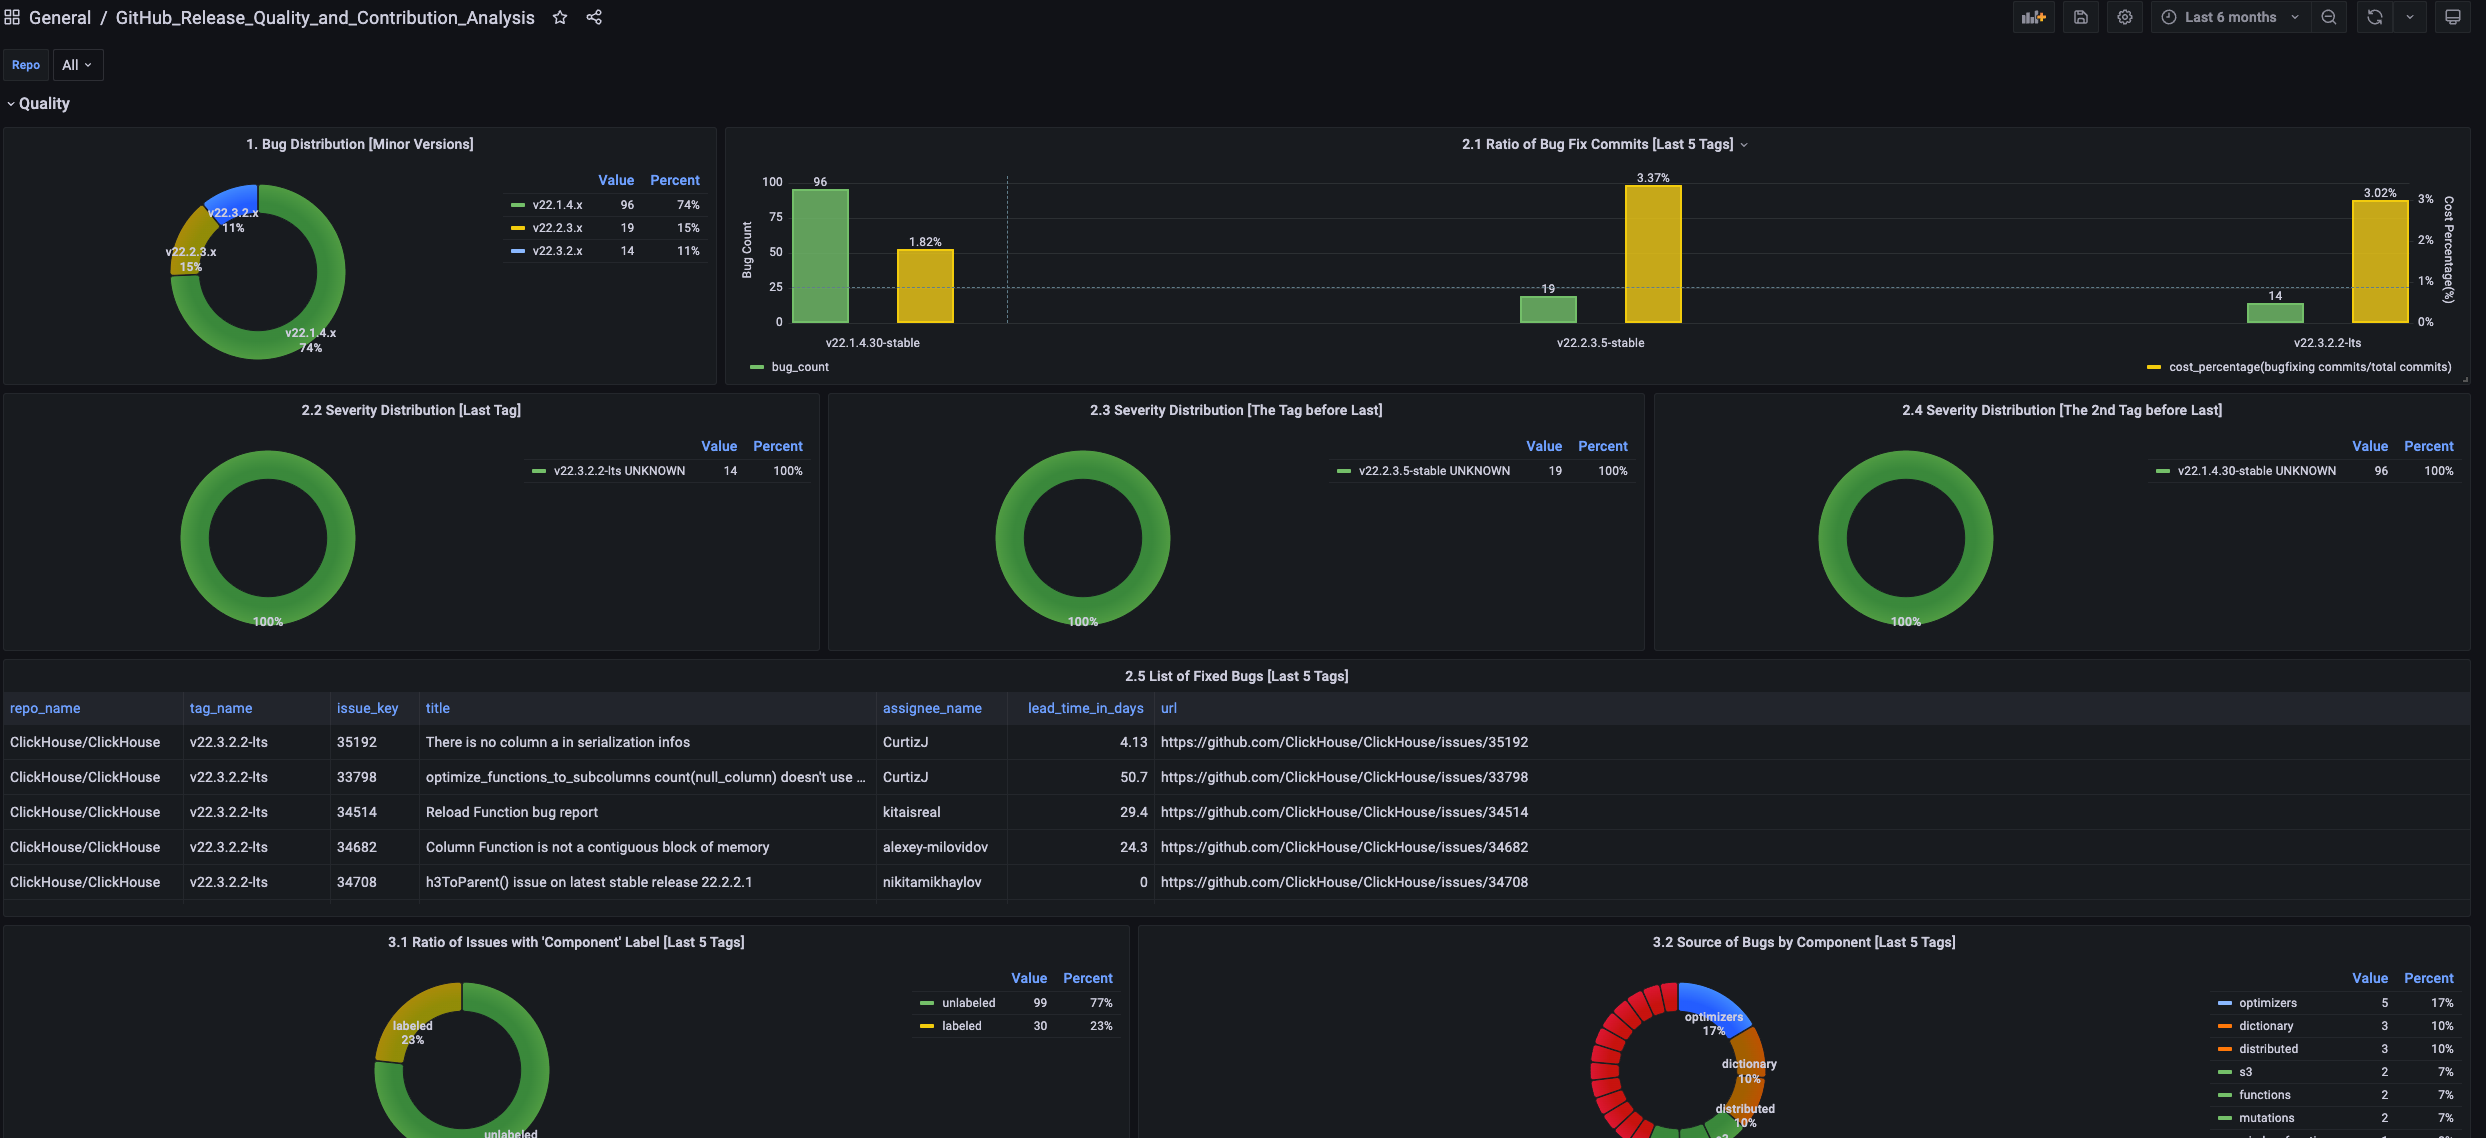Refresh the dashboard
This screenshot has height=1138, width=2486.
coord(2374,17)
